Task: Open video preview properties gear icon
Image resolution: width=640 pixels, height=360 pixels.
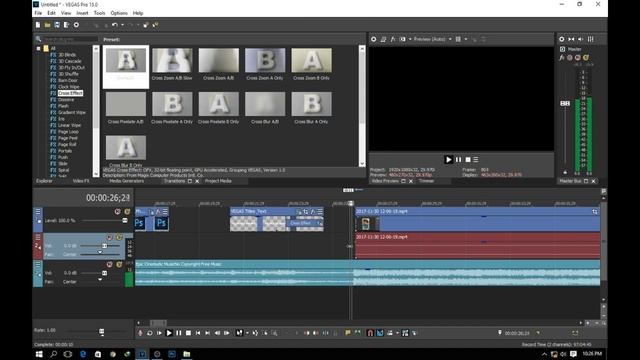Action: [373, 39]
